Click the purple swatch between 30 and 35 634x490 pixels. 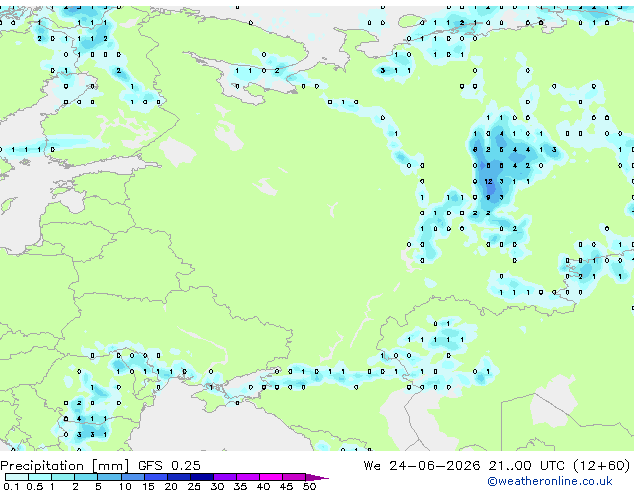tap(225, 477)
